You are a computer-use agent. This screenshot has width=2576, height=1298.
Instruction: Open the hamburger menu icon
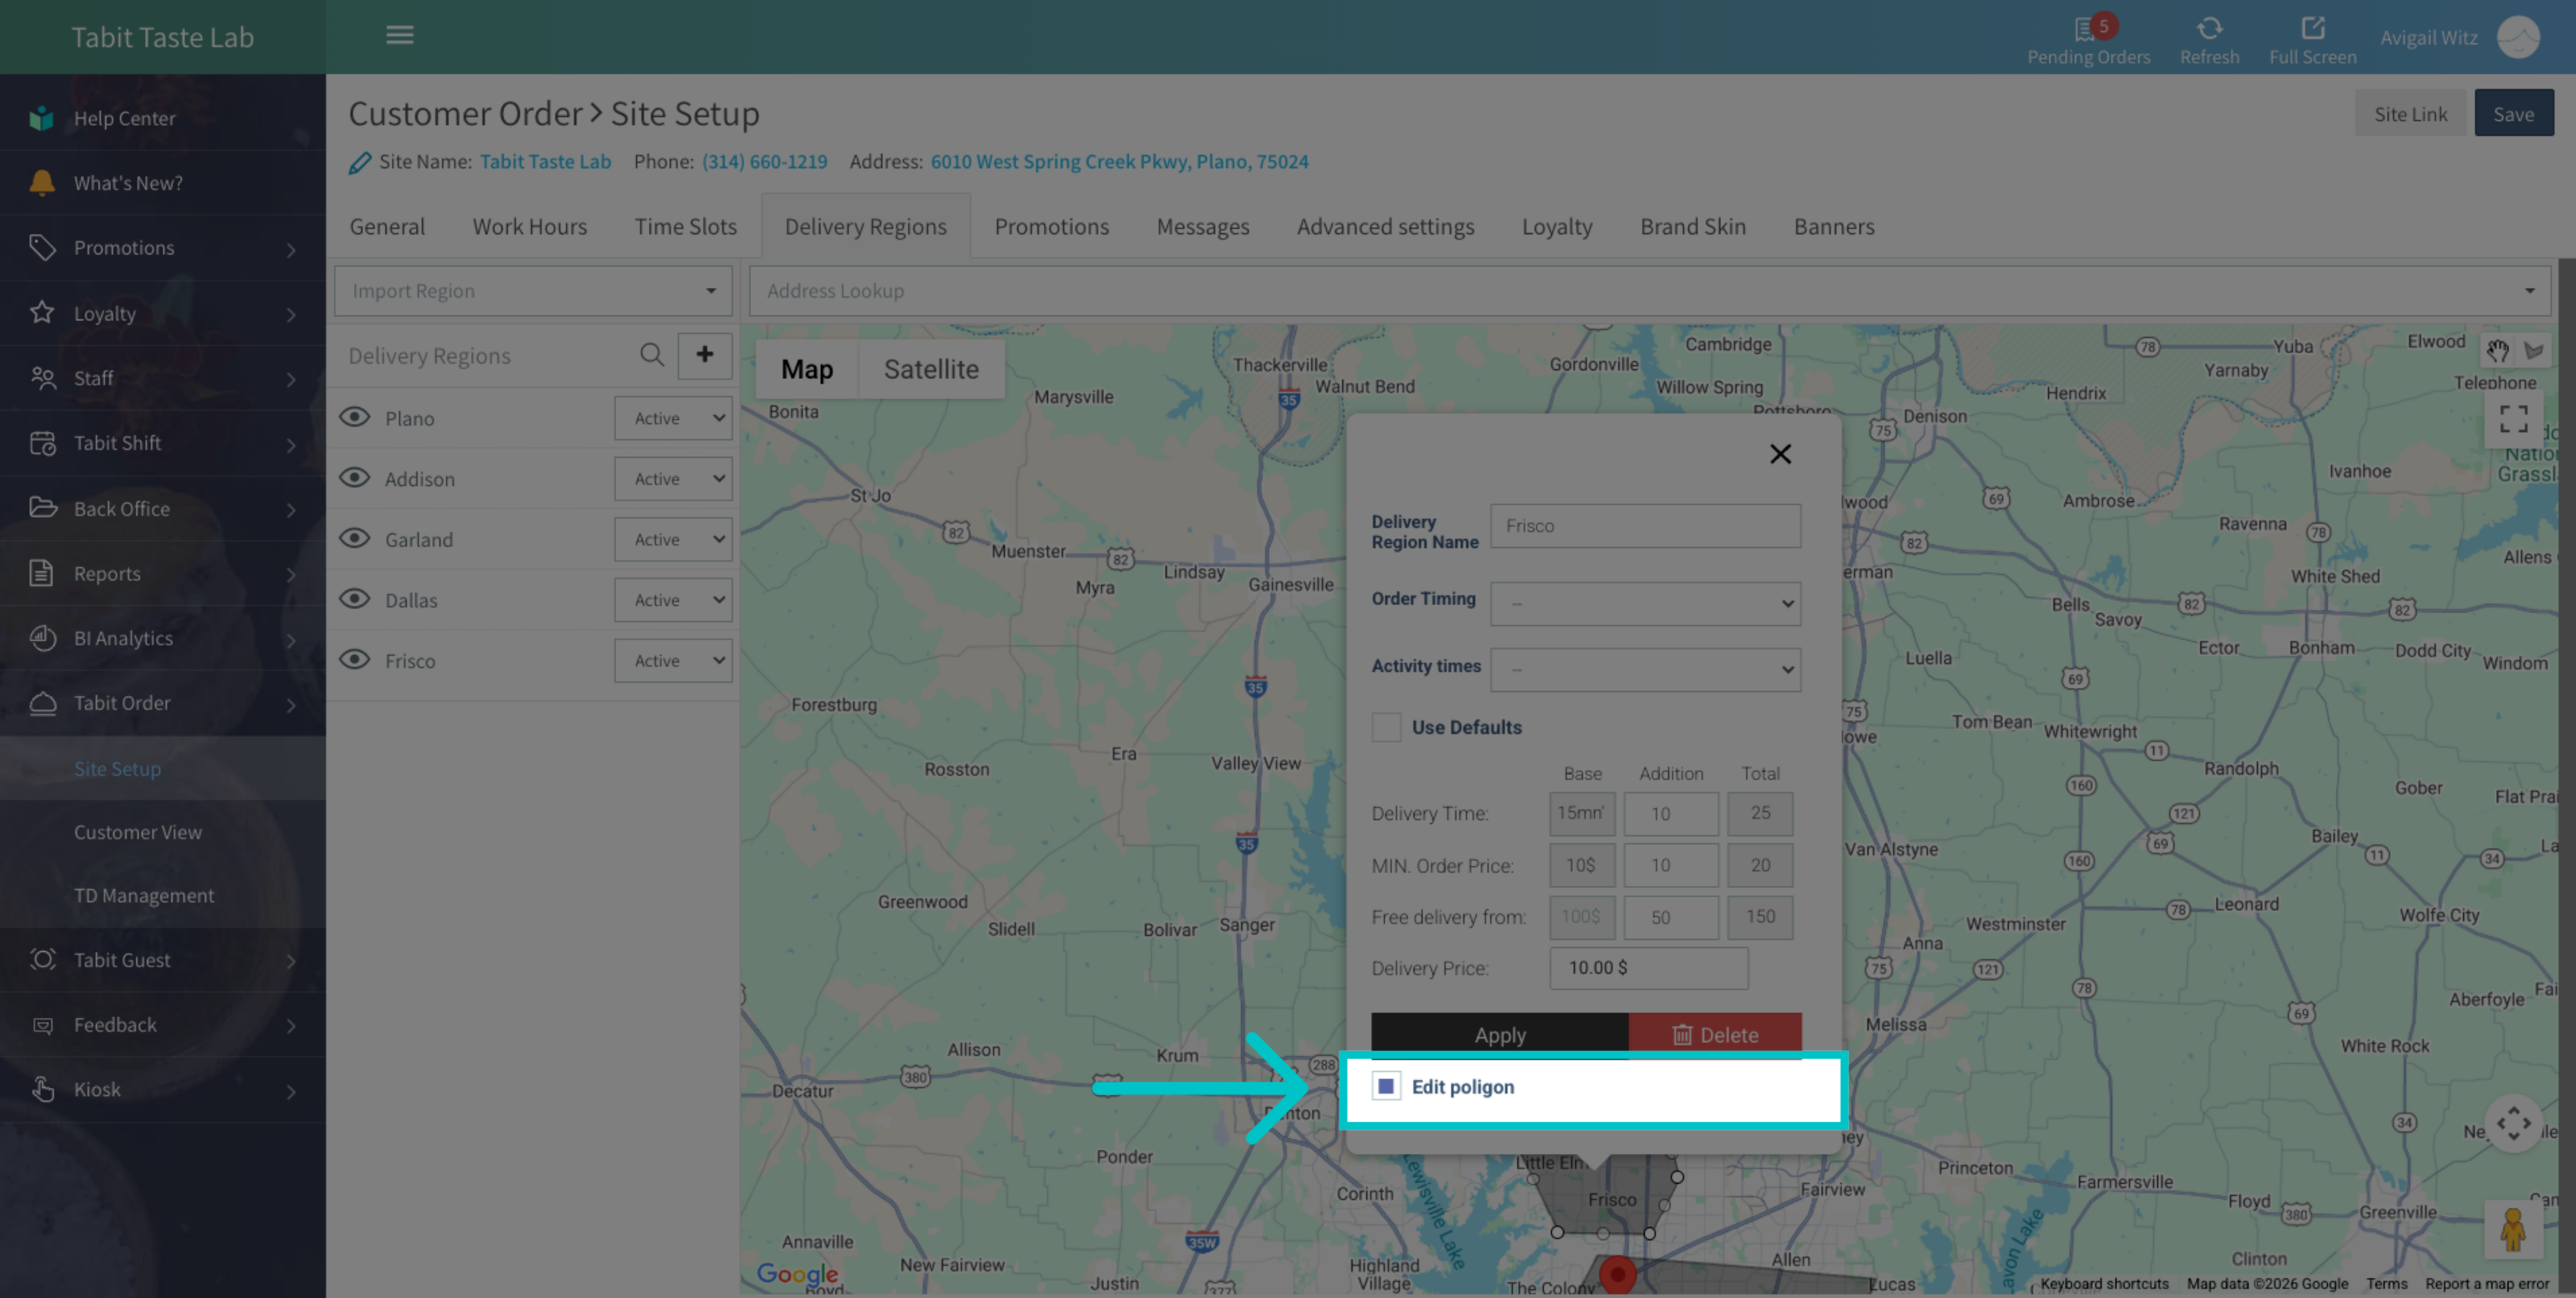400,35
